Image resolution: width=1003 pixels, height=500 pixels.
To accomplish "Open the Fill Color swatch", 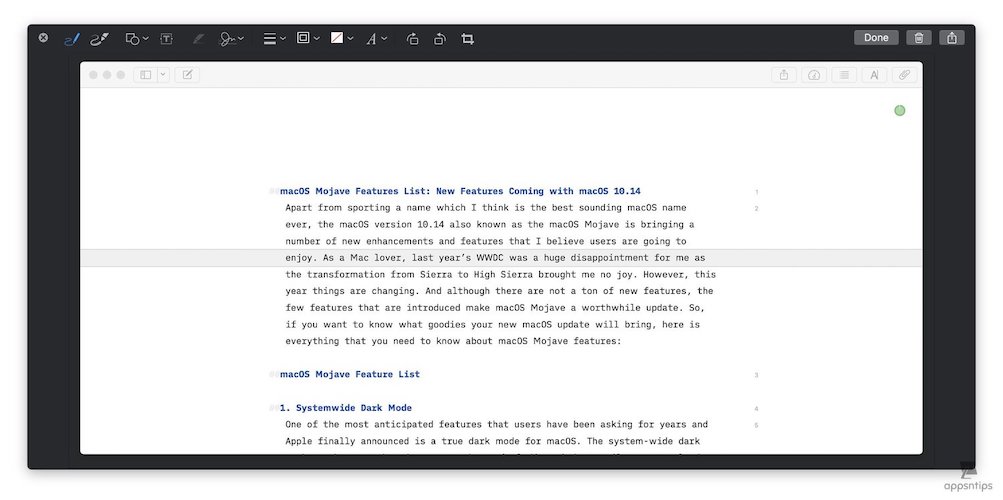I will (342, 39).
